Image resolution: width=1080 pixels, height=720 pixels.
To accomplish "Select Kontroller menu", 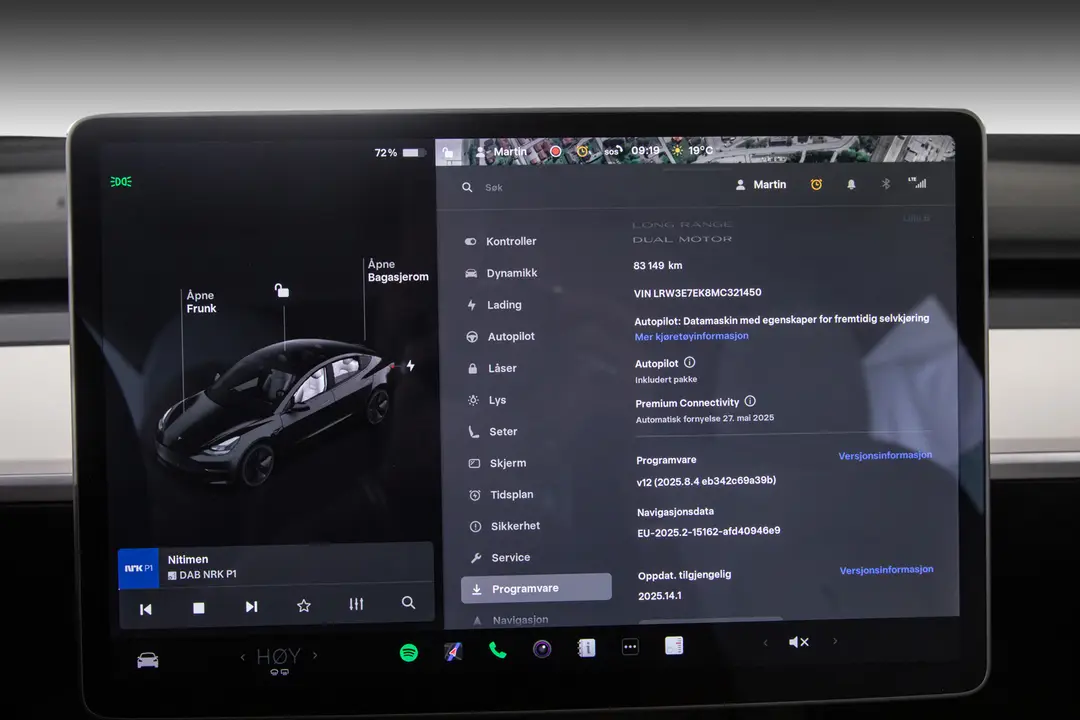I will 501,241.
